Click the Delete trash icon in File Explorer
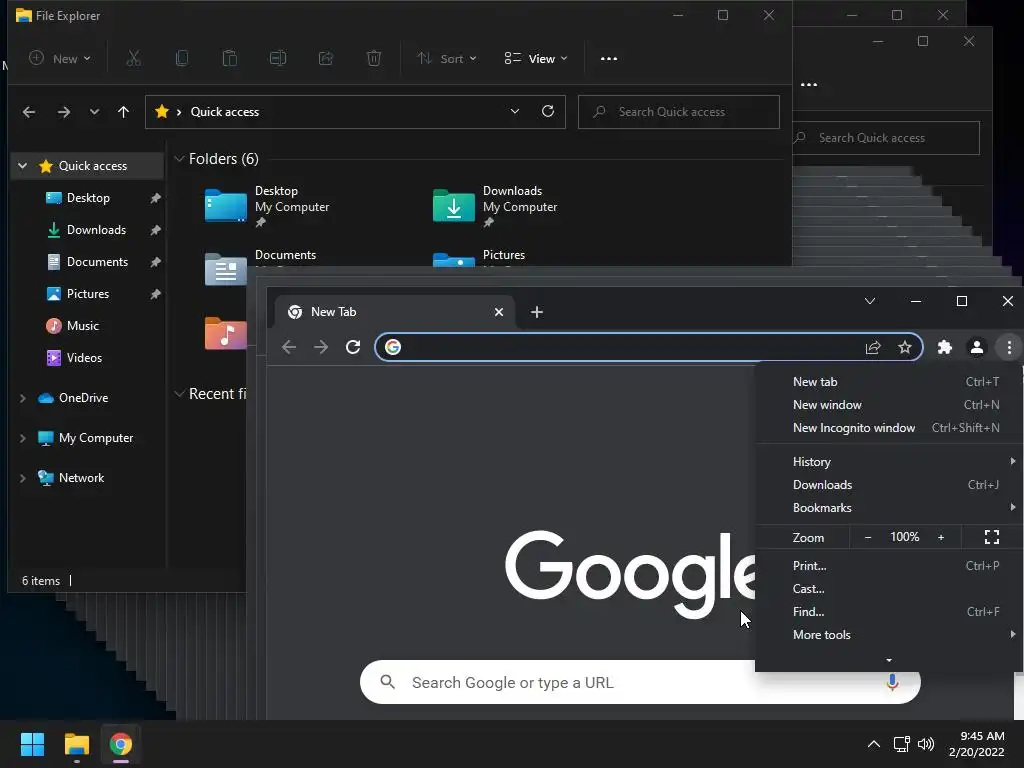 click(374, 59)
